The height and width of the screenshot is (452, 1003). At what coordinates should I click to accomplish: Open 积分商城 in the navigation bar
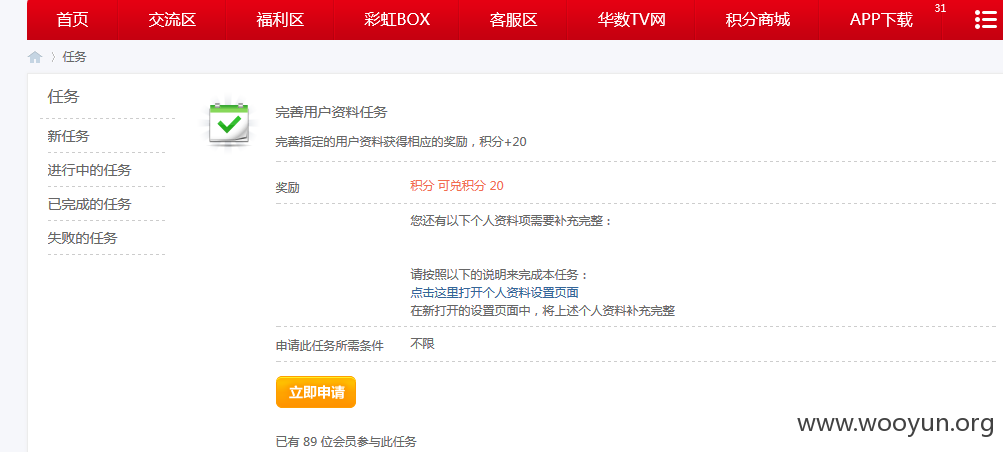point(757,19)
